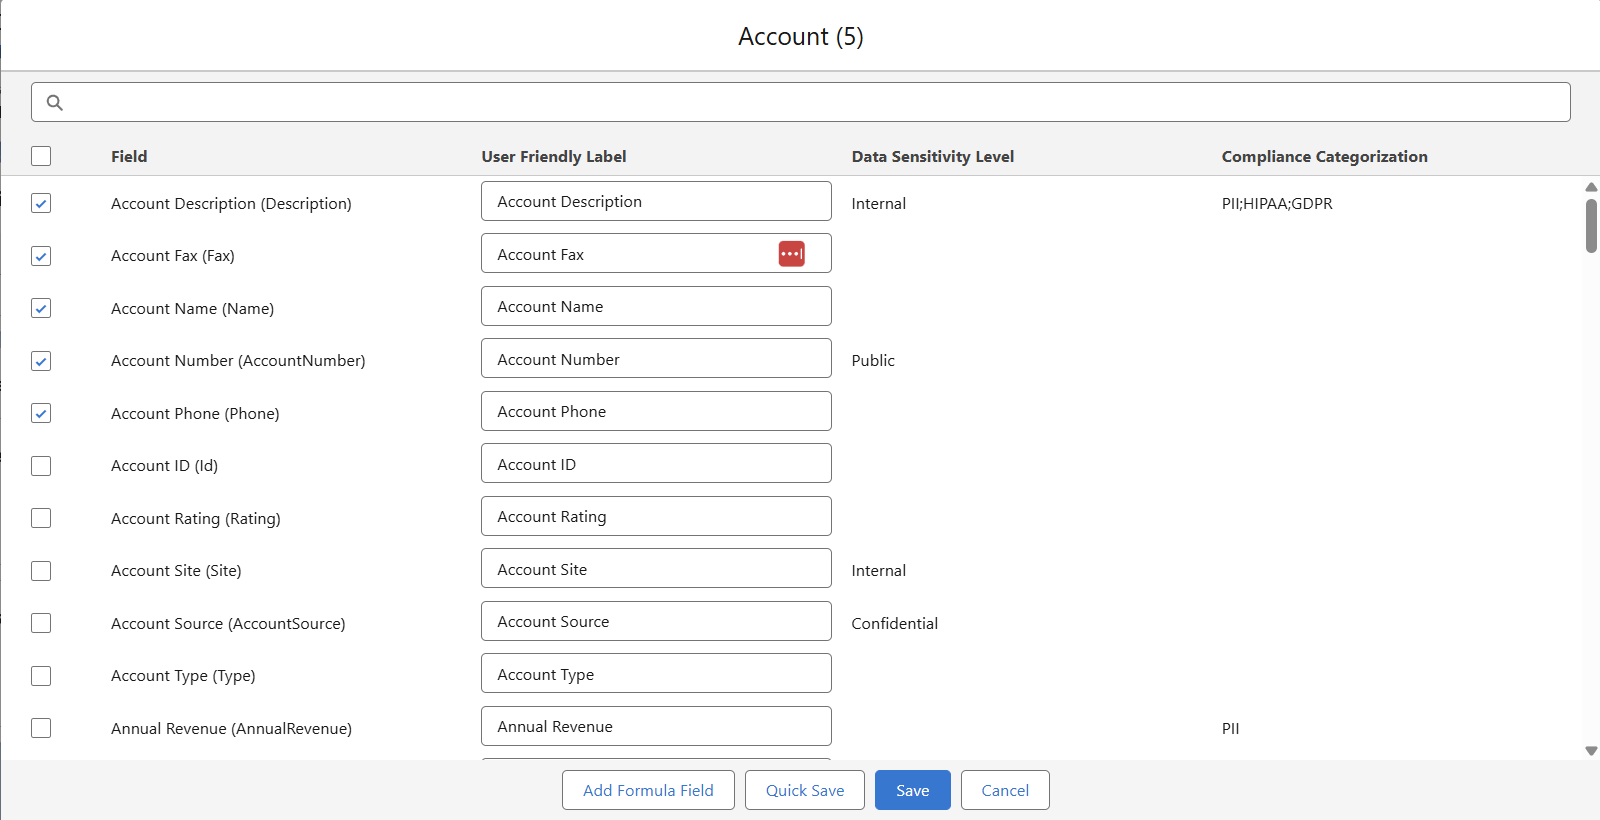Focus the field search box

[800, 102]
